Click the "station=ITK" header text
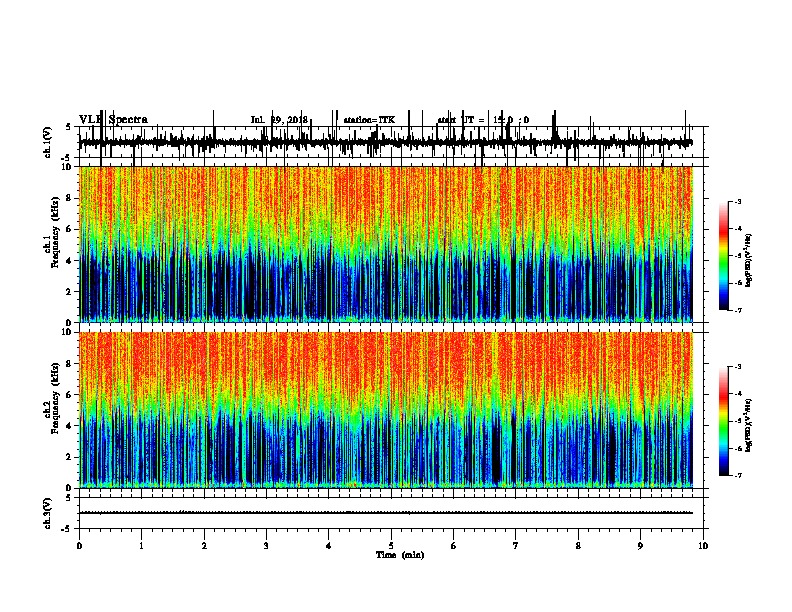 click(x=369, y=120)
